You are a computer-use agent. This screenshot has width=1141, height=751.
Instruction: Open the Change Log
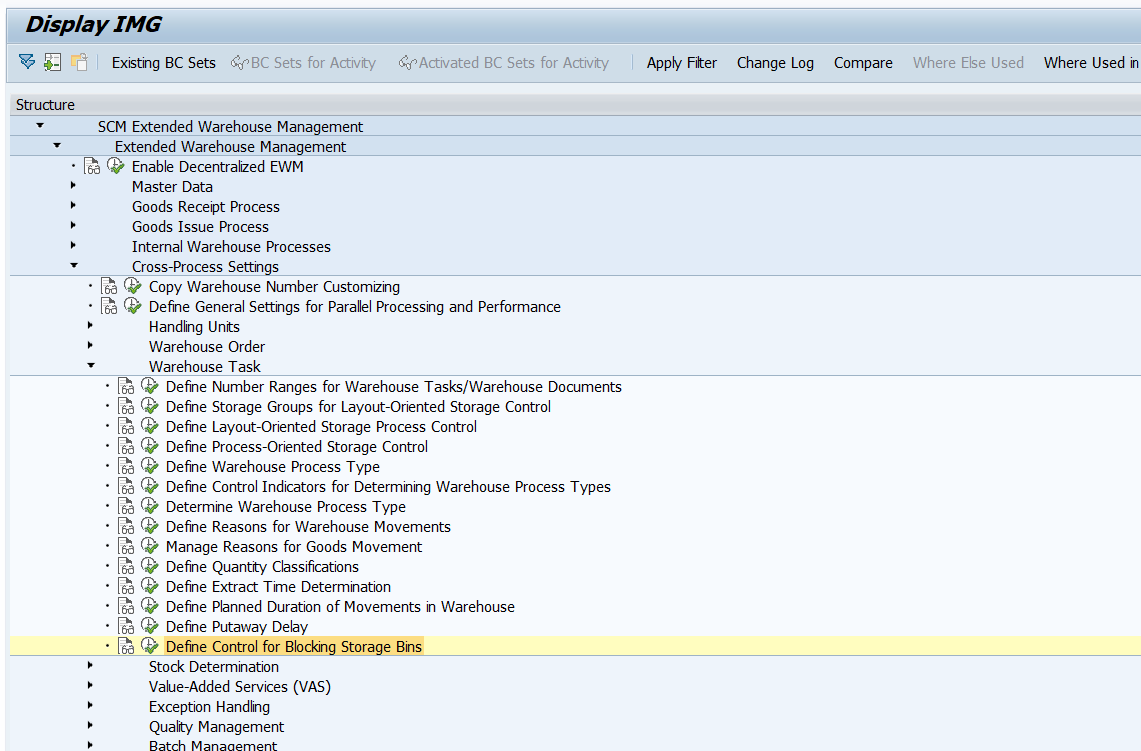(775, 63)
